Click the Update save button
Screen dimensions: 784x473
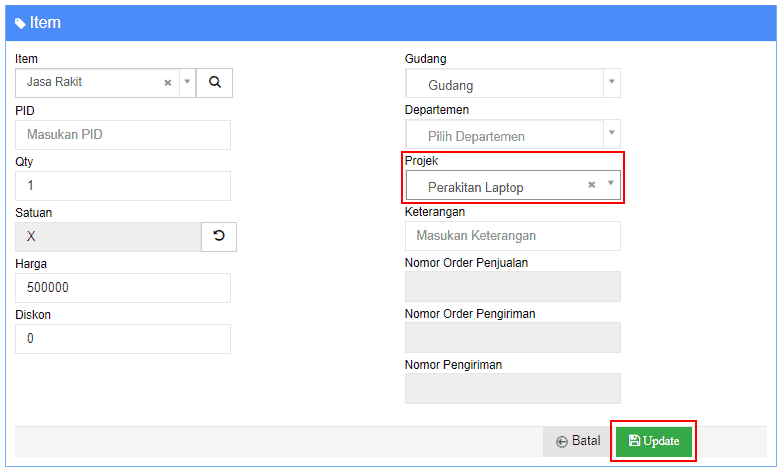654,441
